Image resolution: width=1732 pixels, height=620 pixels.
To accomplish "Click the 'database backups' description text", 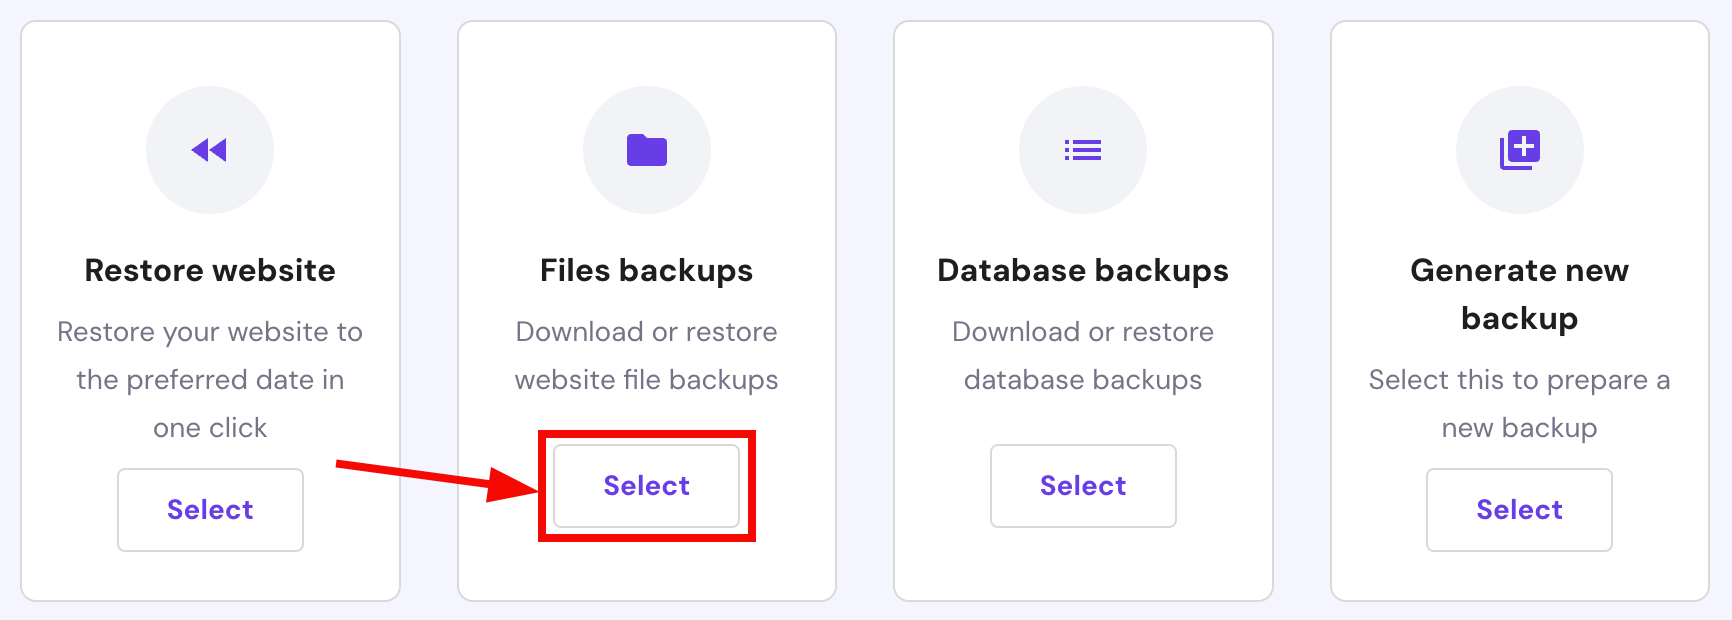I will tap(1083, 380).
